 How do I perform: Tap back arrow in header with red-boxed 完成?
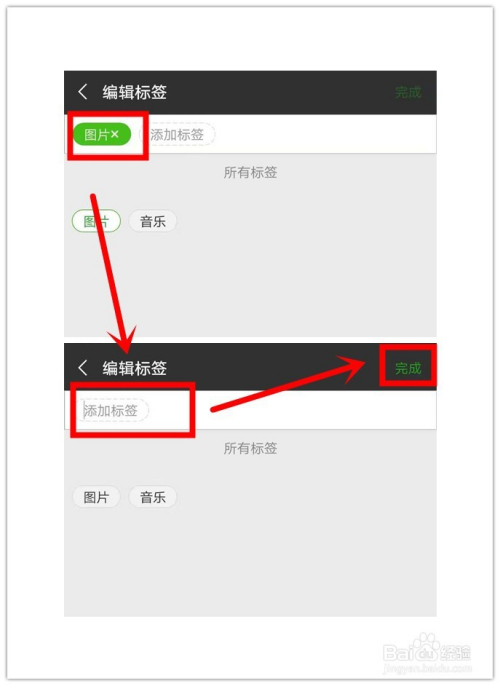click(x=82, y=368)
